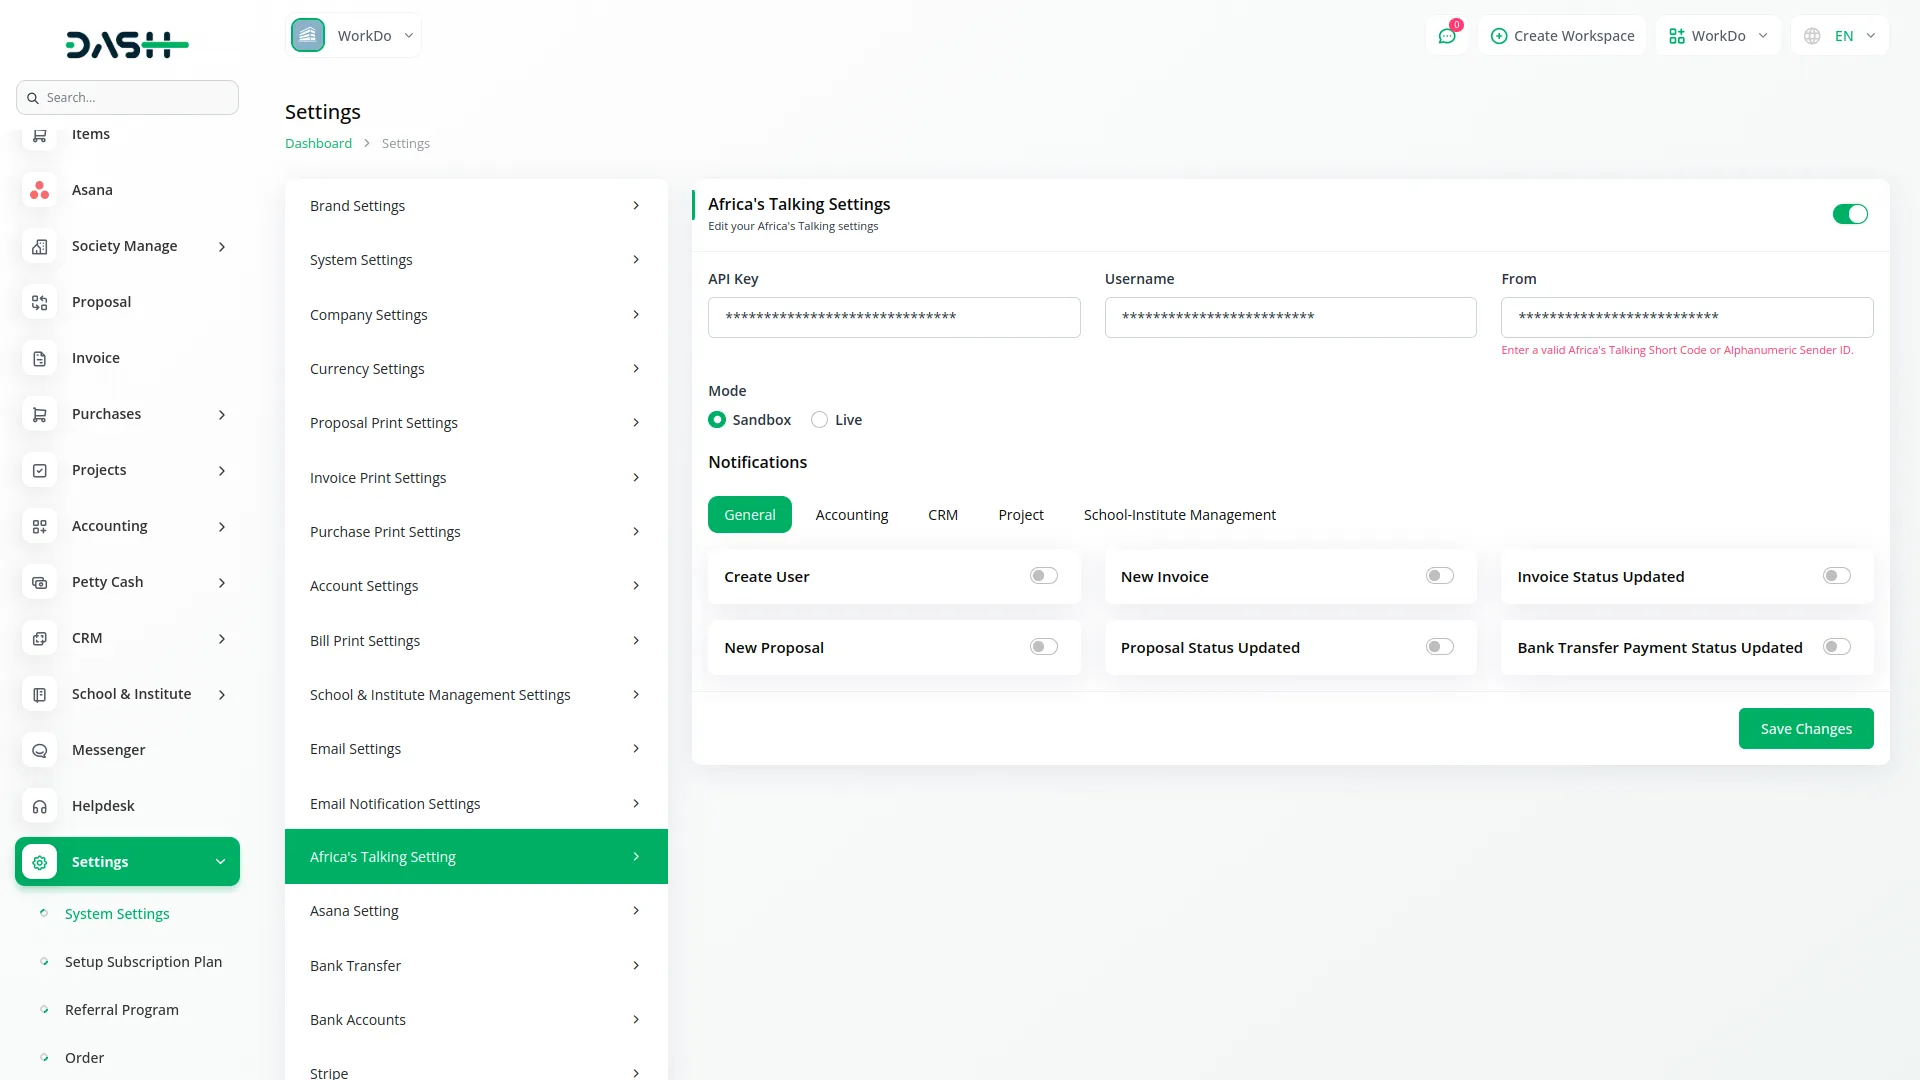Click the Messenger sidebar icon
This screenshot has width=1920, height=1080.
40,750
